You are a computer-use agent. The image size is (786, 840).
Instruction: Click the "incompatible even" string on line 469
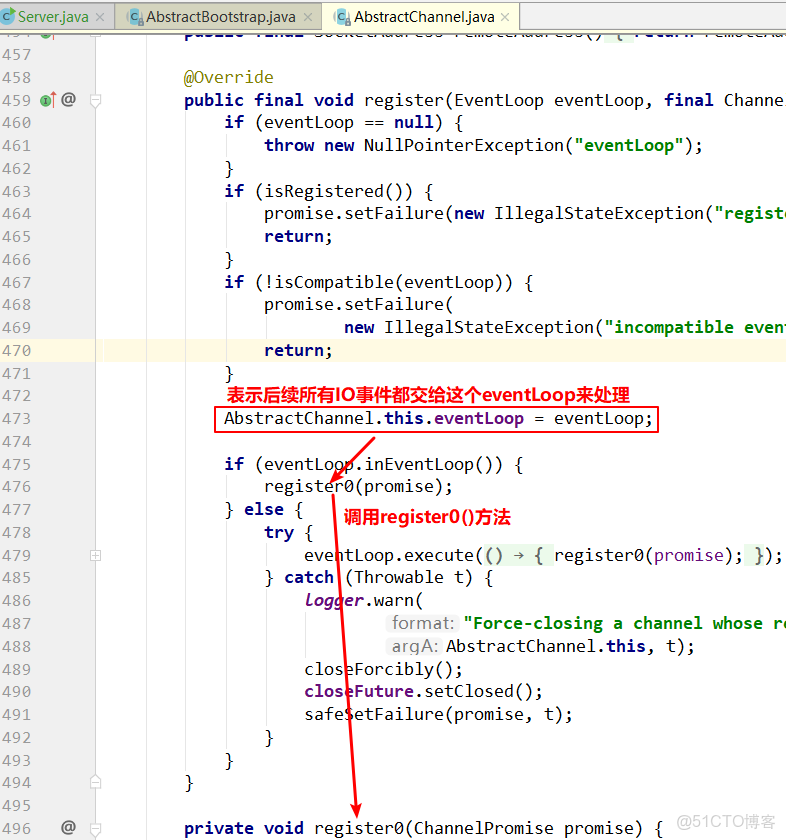click(694, 327)
